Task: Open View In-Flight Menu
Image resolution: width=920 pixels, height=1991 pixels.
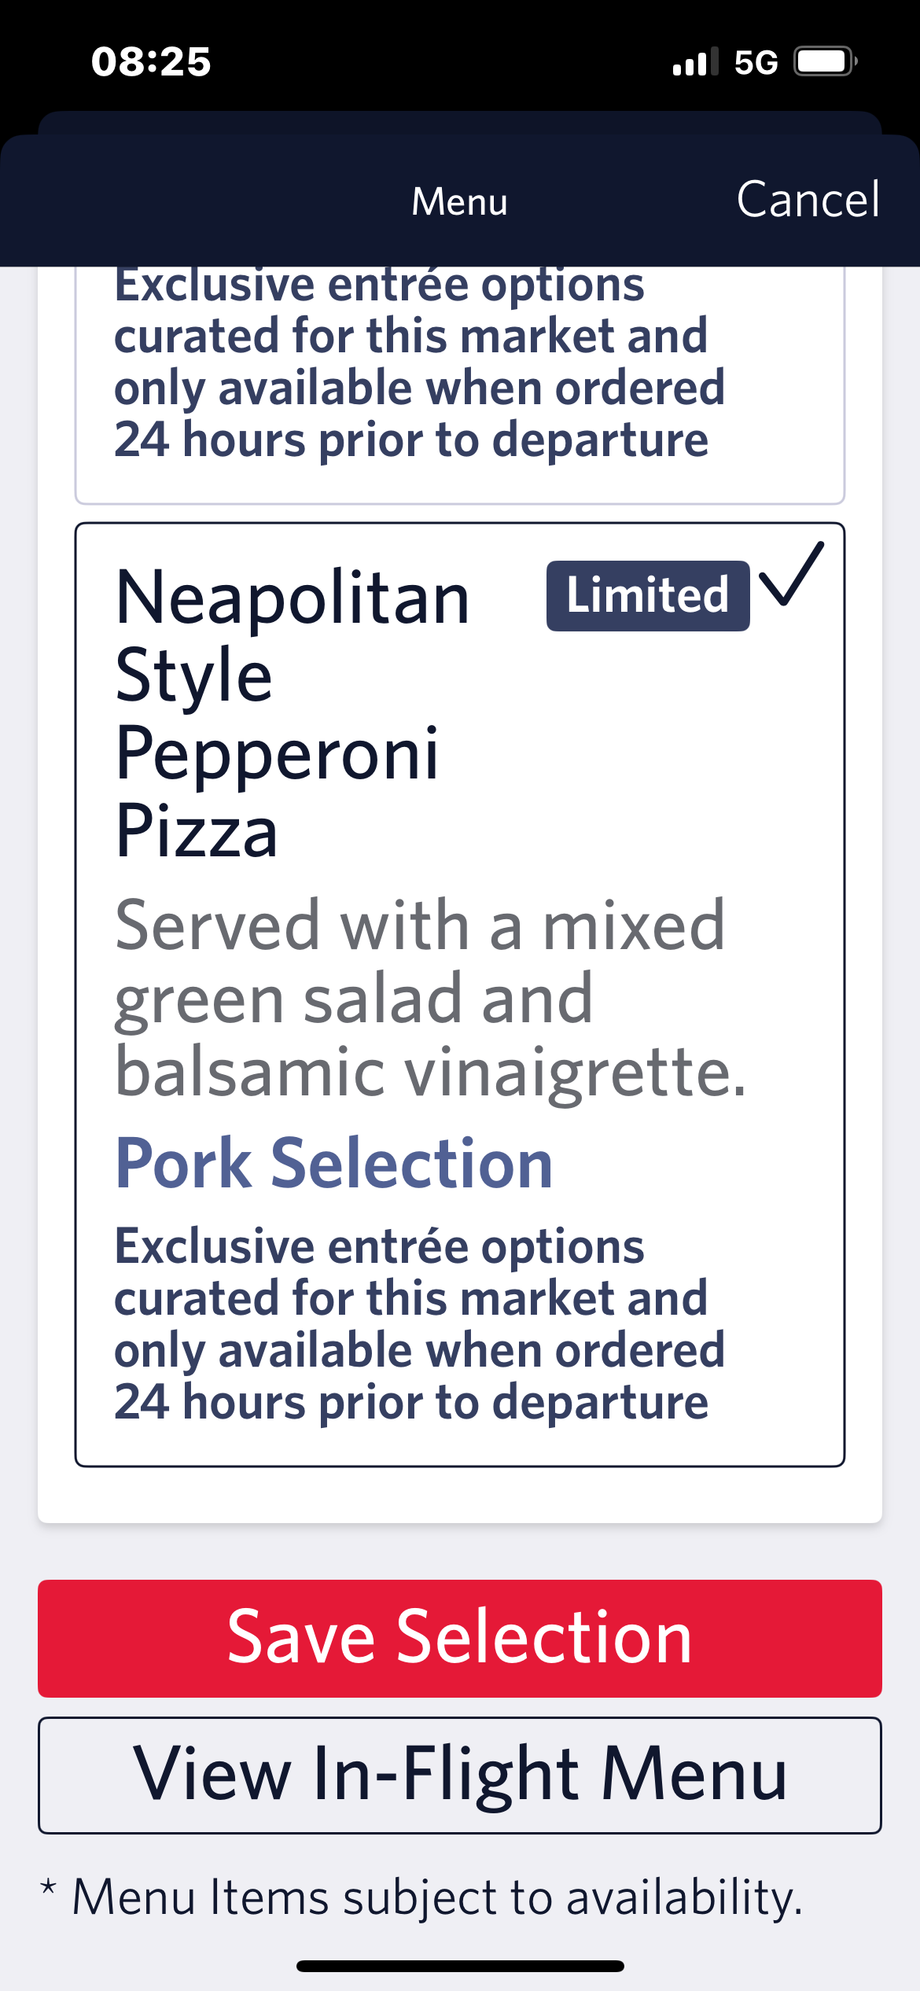Action: point(460,1775)
